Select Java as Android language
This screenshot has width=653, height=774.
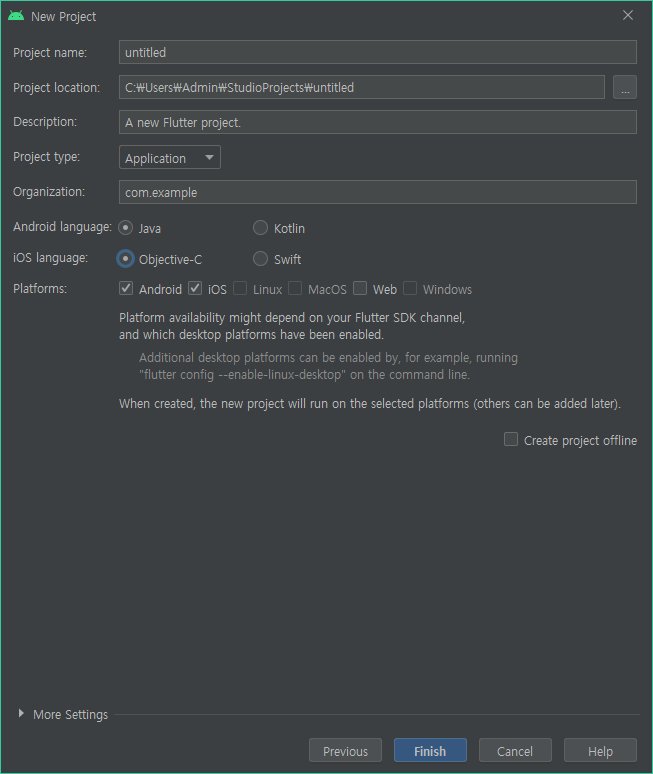tap(125, 228)
